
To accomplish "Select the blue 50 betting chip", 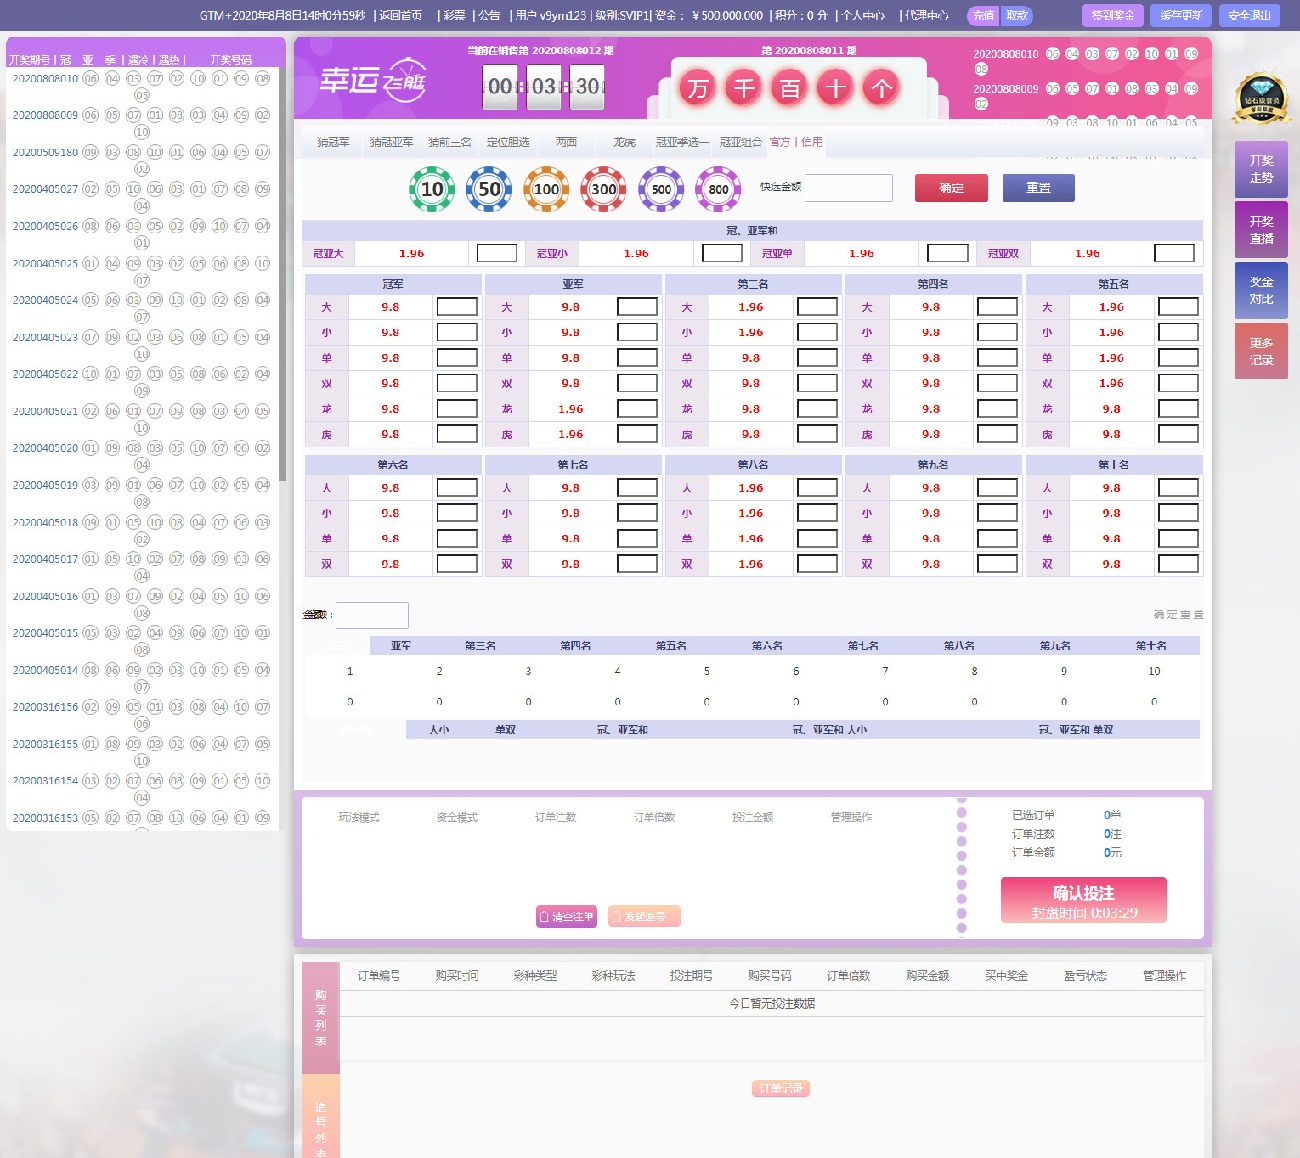I will (x=489, y=189).
